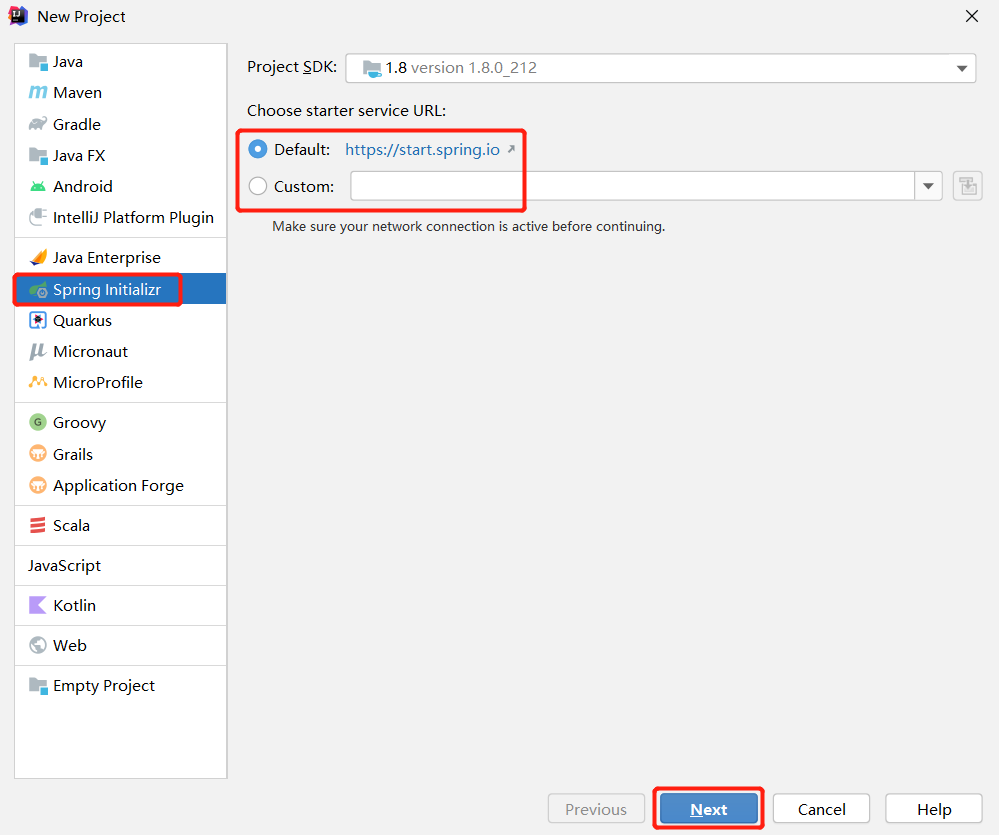Click the Empty Project folder icon

pyautogui.click(x=38, y=686)
